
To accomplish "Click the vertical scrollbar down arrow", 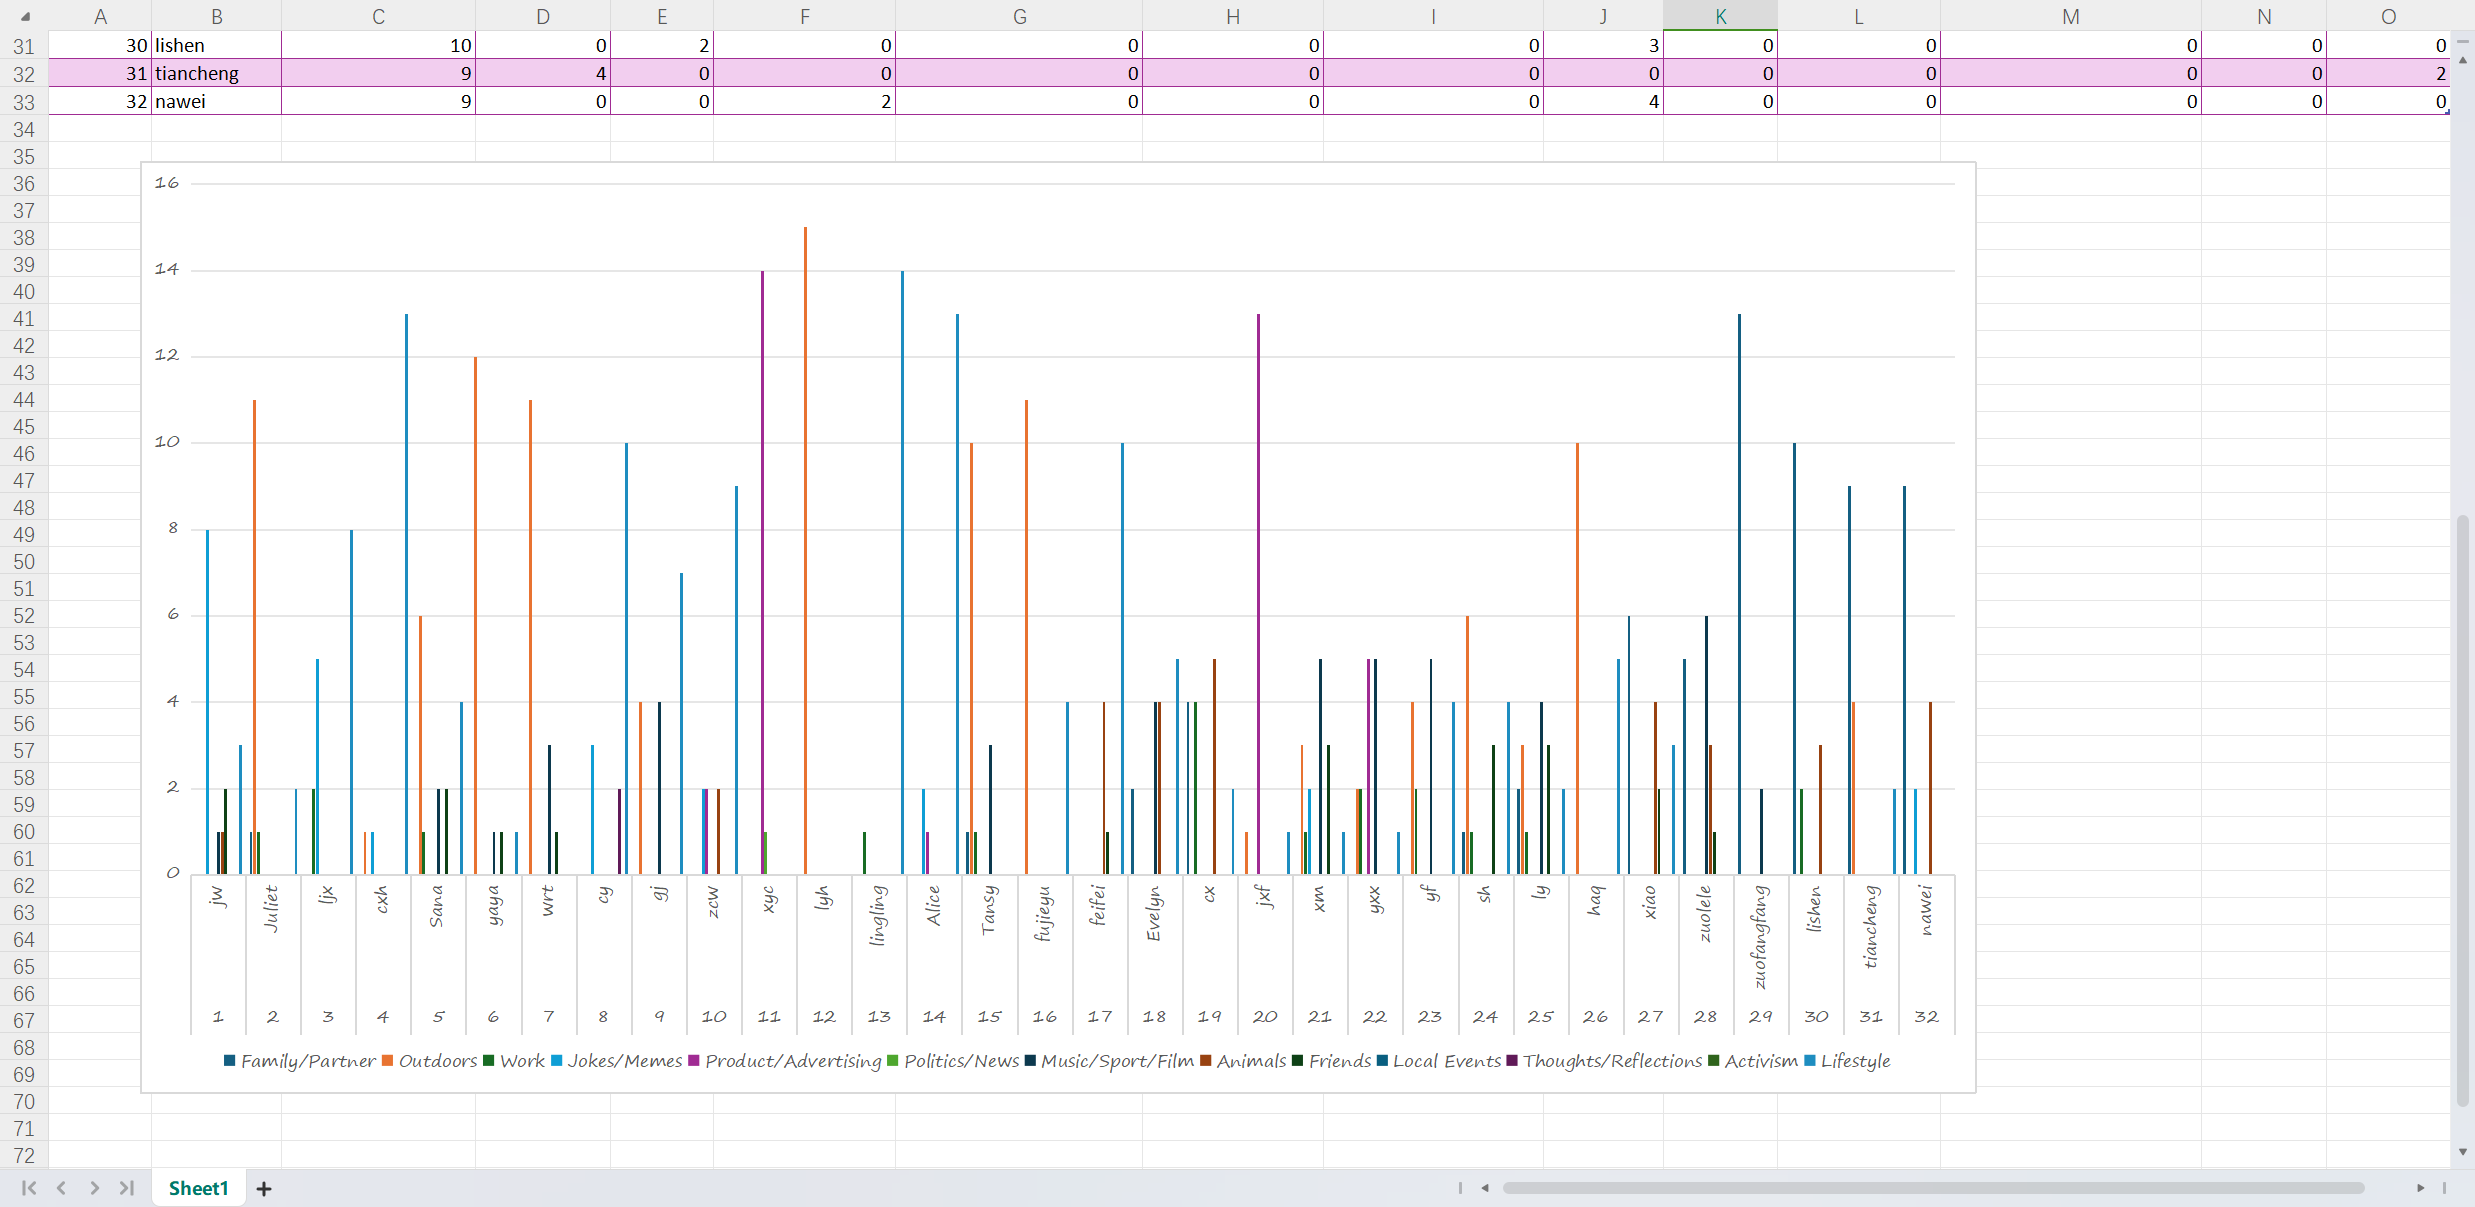I will point(2463,1152).
